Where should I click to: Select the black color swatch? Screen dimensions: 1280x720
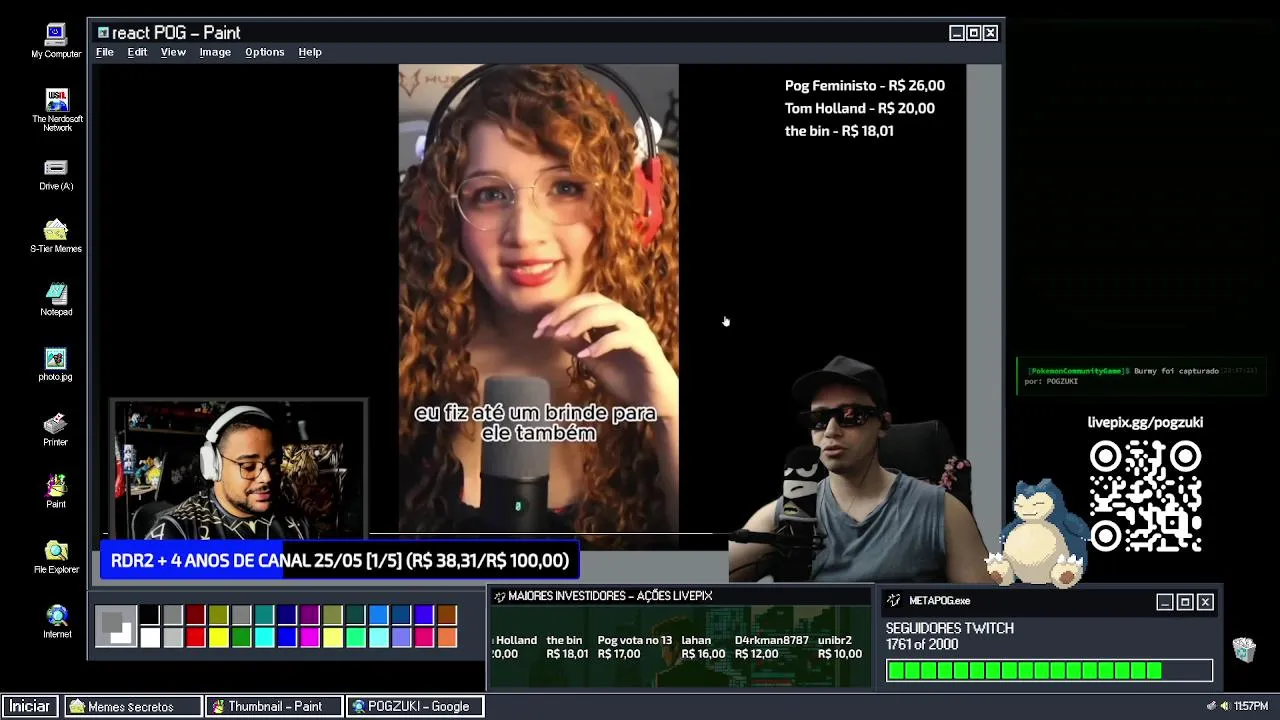pos(149,614)
